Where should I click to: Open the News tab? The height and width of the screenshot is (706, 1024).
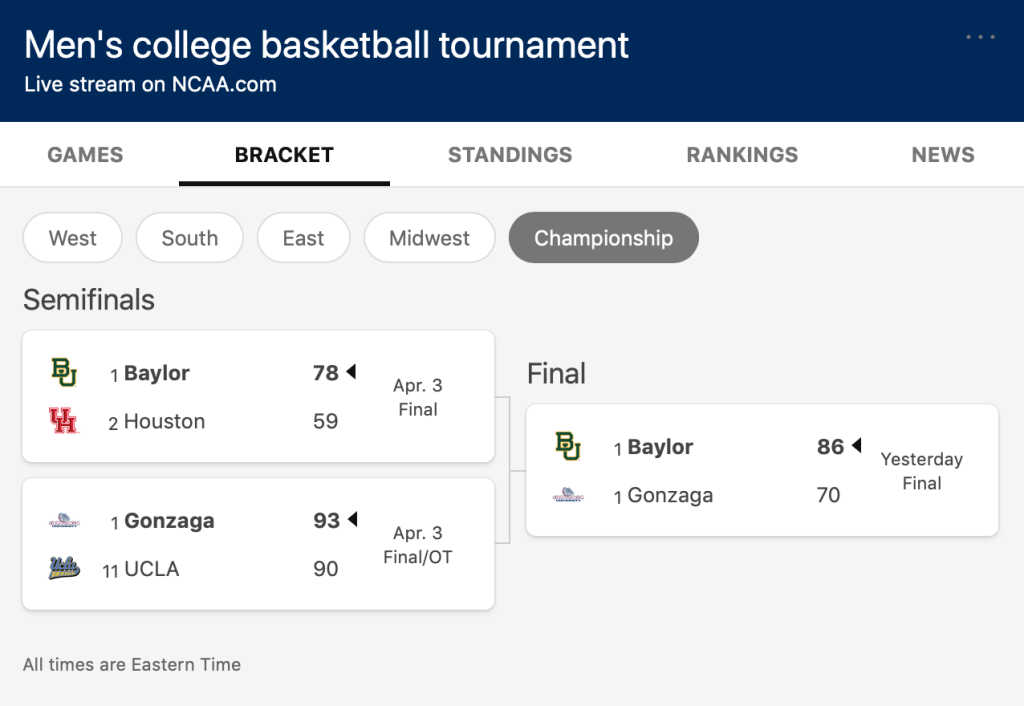tap(942, 155)
